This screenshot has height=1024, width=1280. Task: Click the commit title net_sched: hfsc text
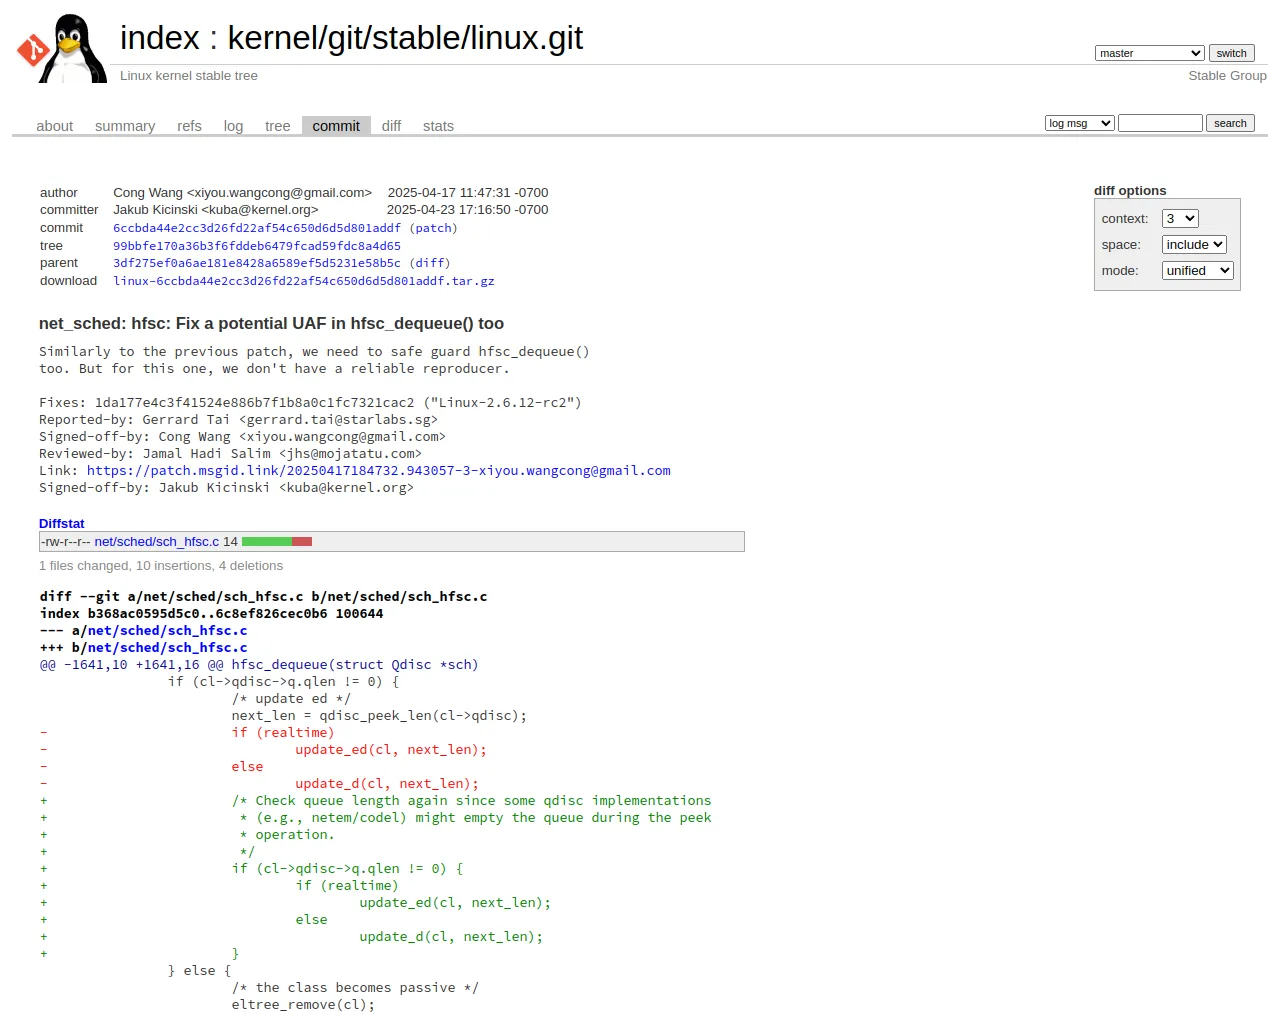pyautogui.click(x=271, y=324)
